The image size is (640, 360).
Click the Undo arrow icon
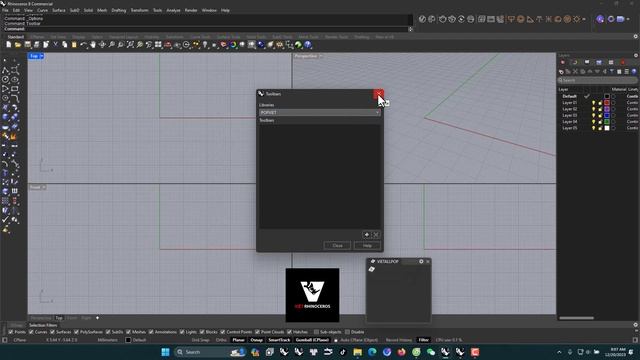[x=83, y=45]
